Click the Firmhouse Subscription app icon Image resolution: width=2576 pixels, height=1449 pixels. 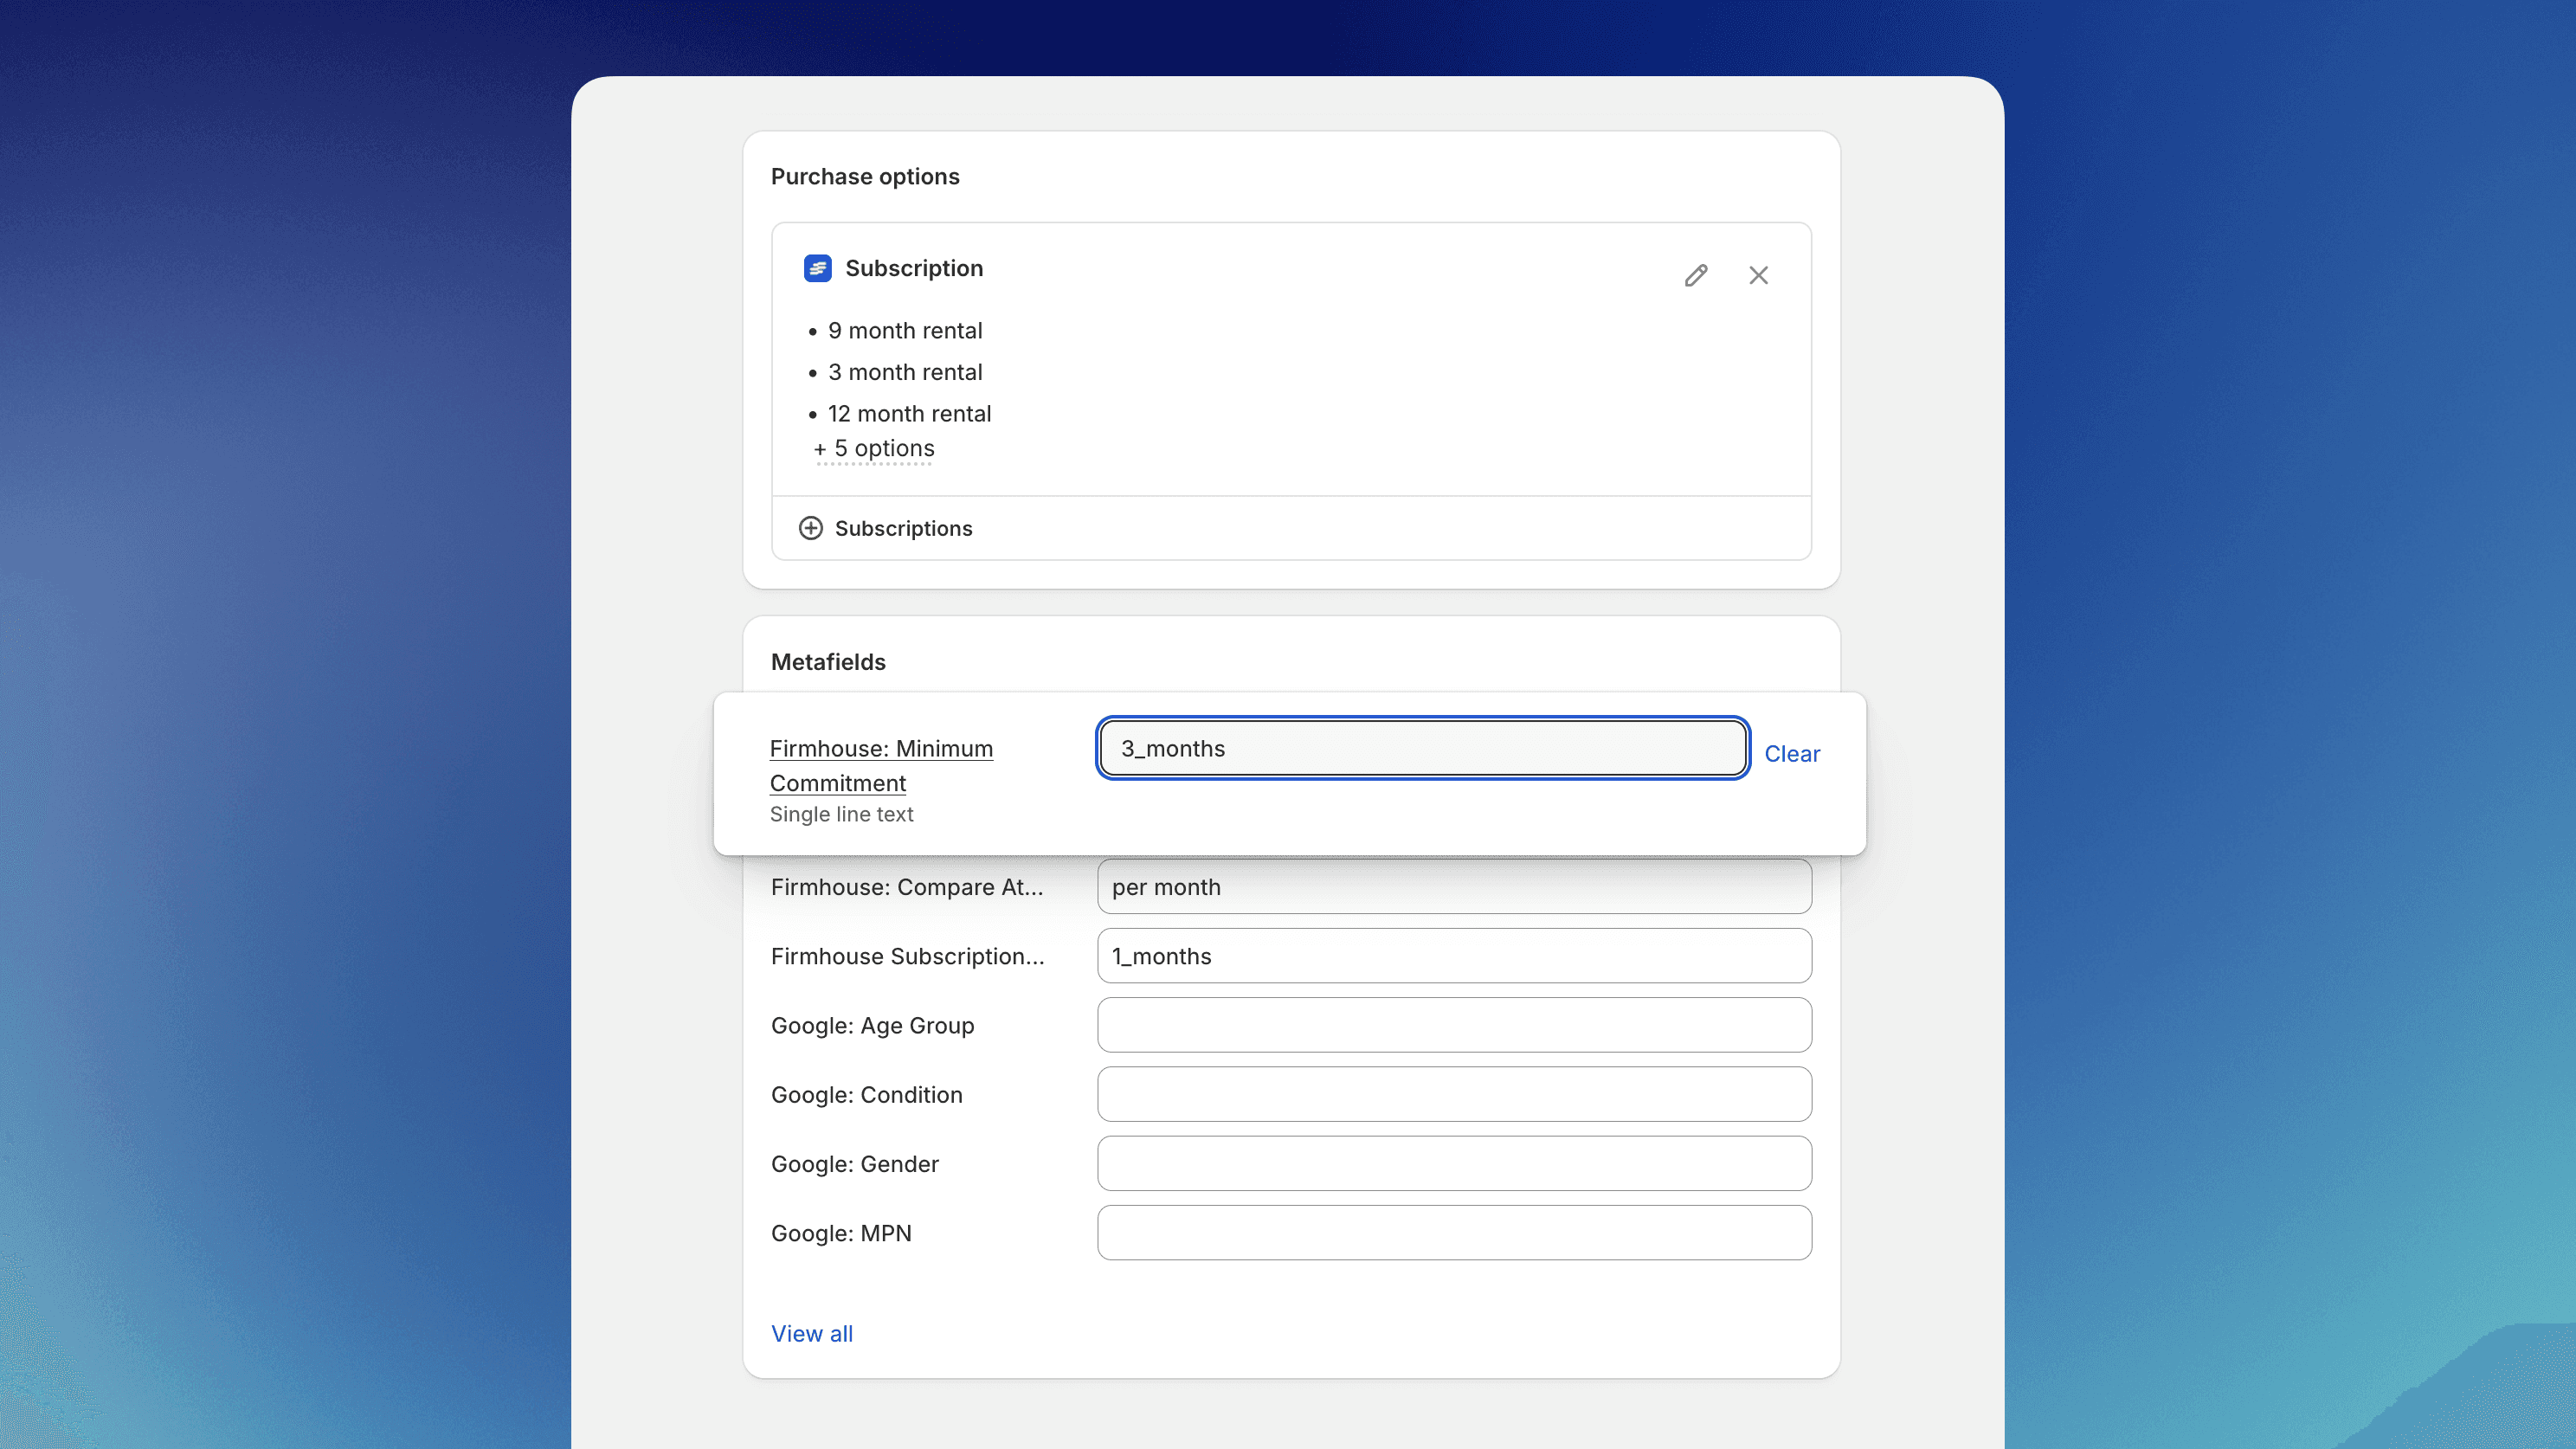click(x=817, y=268)
